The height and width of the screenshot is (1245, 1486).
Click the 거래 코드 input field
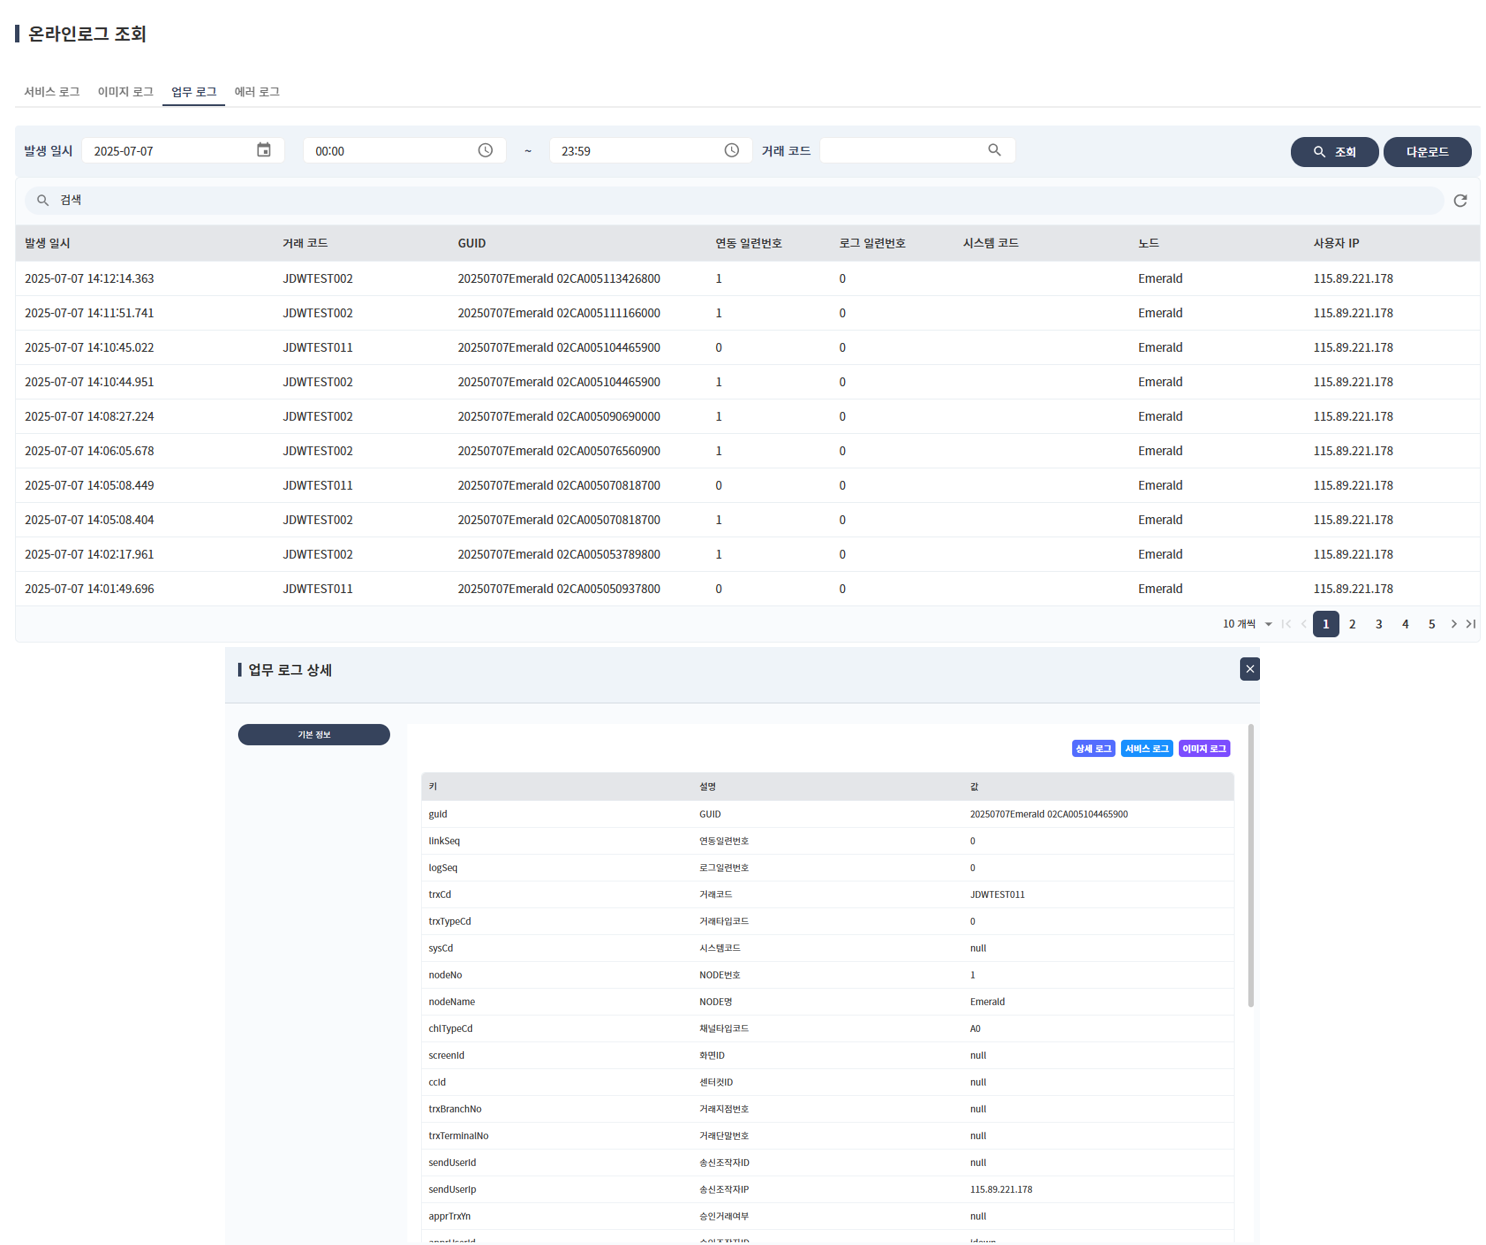tap(905, 149)
